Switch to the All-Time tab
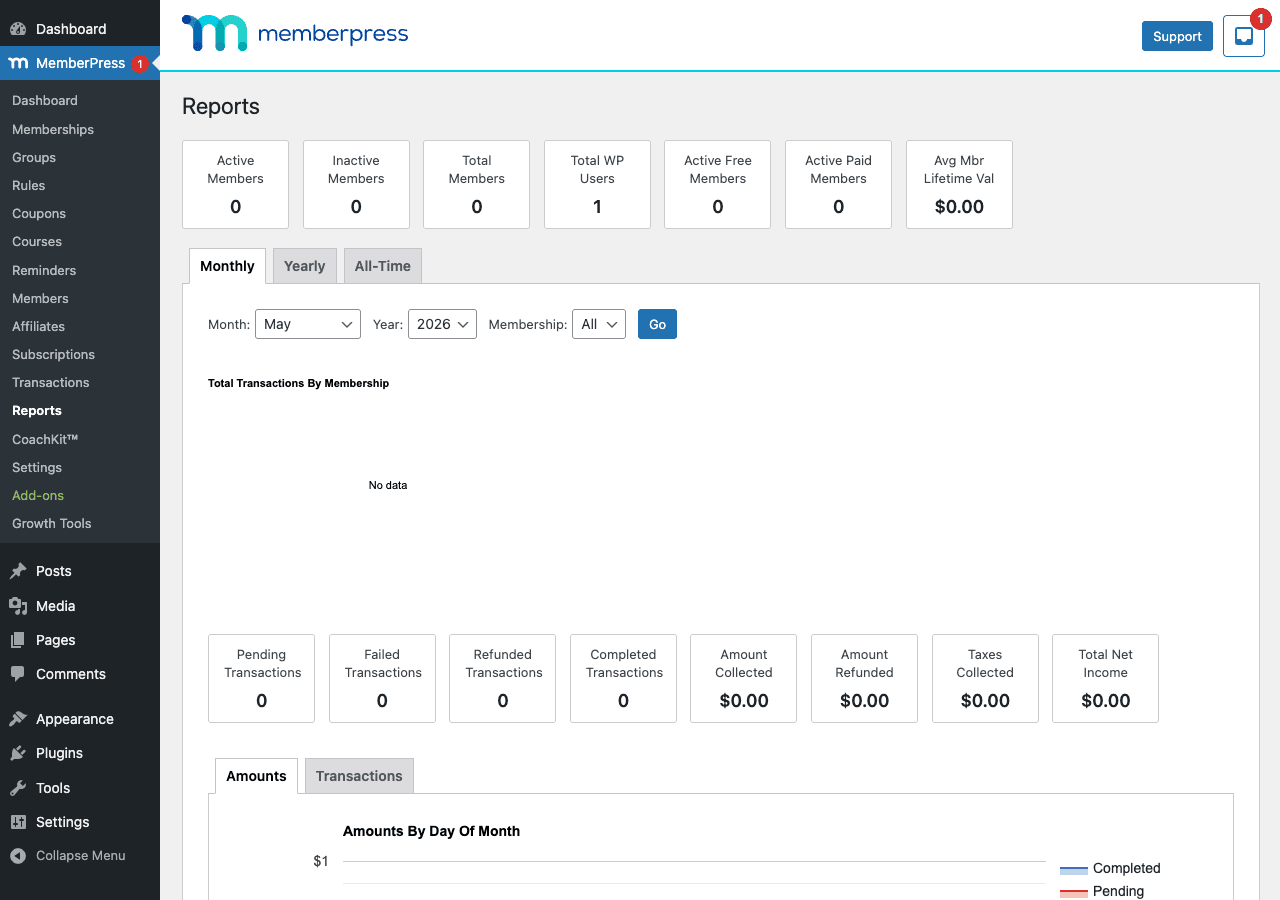 382,266
